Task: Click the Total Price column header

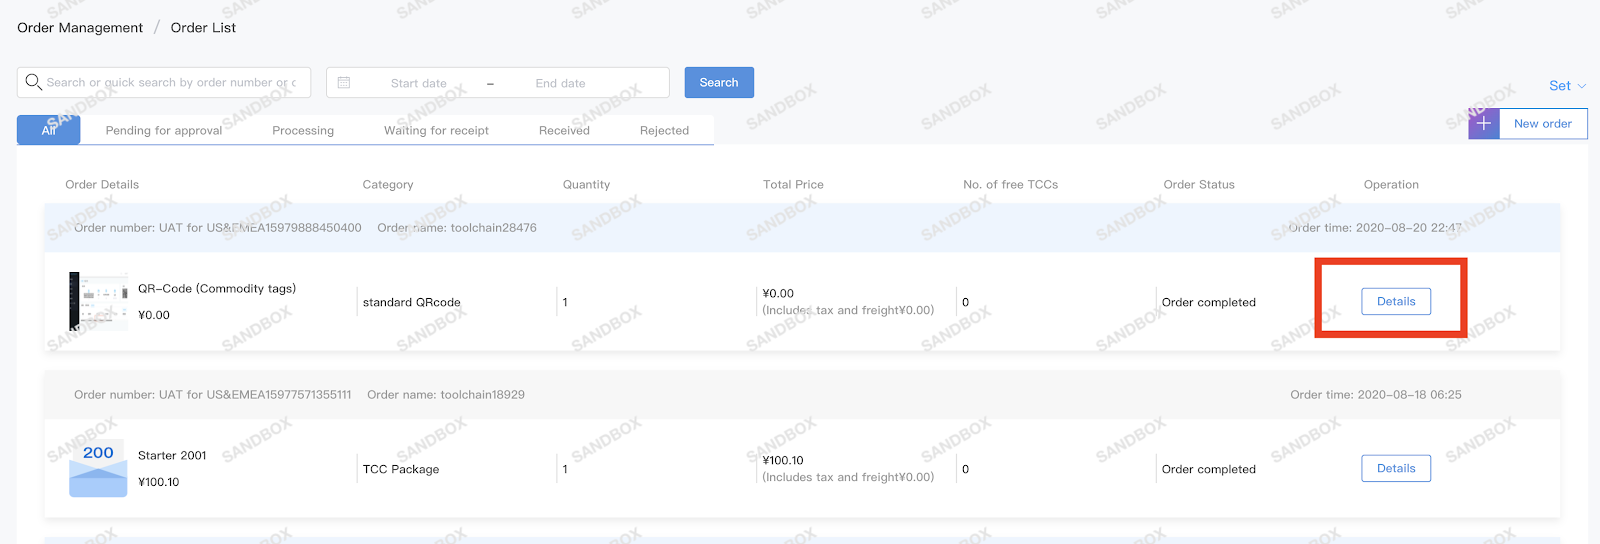Action: [x=793, y=184]
